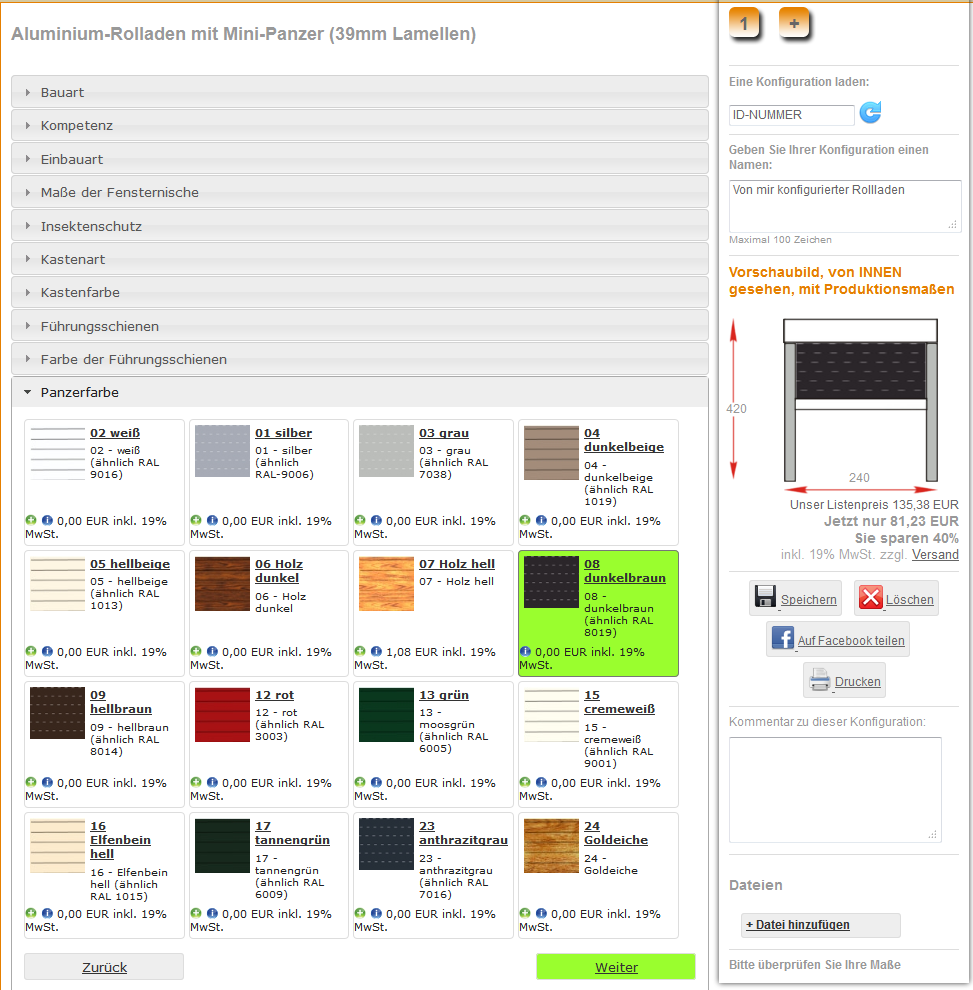
Task: Add a new configuration with plus tab
Action: [x=794, y=24]
